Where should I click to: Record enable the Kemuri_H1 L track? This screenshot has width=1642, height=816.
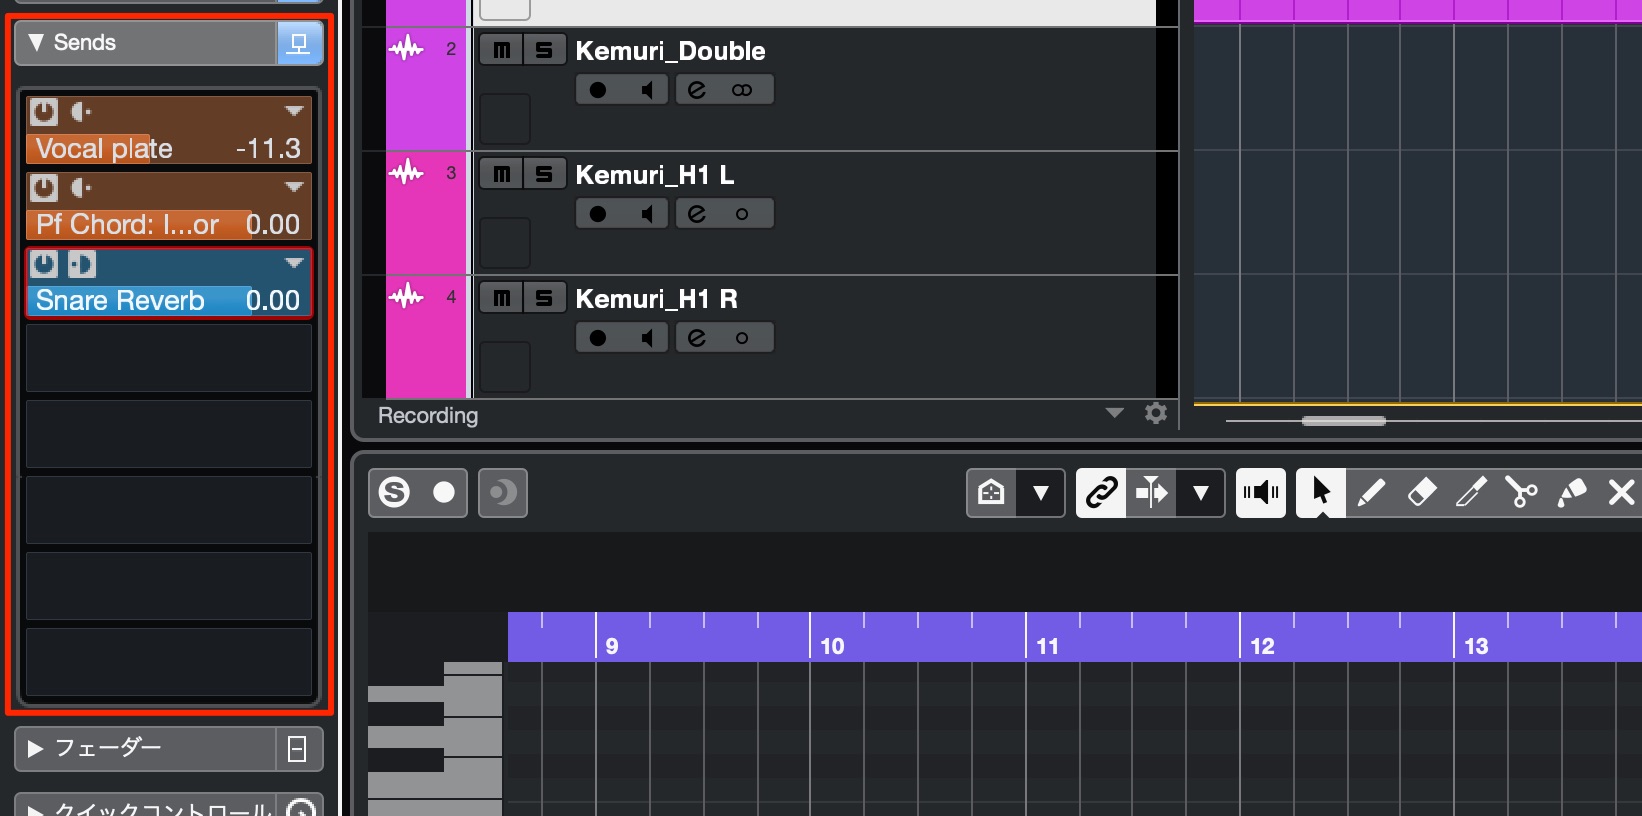598,214
